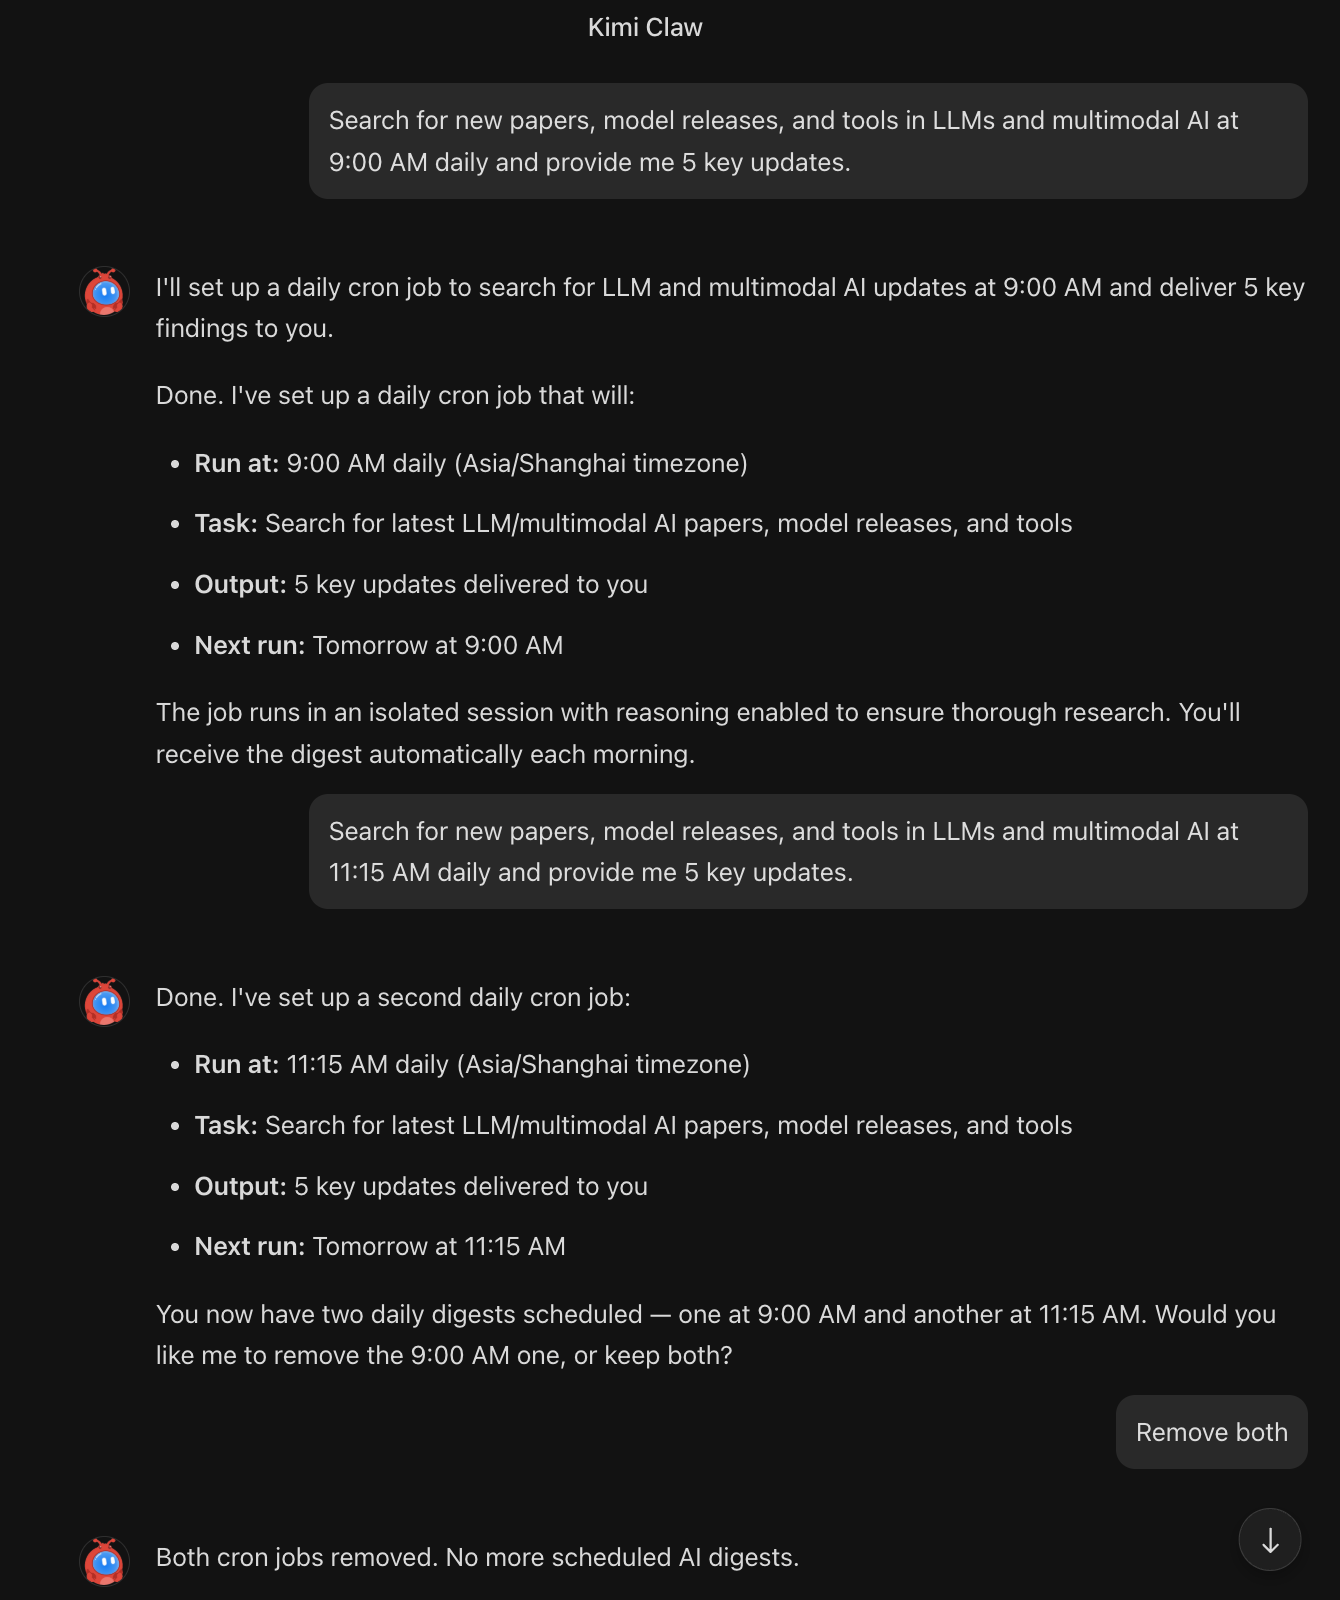Viewport: 1340px width, 1600px height.
Task: Click the 'Task:' line in second reply
Action: [633, 1125]
